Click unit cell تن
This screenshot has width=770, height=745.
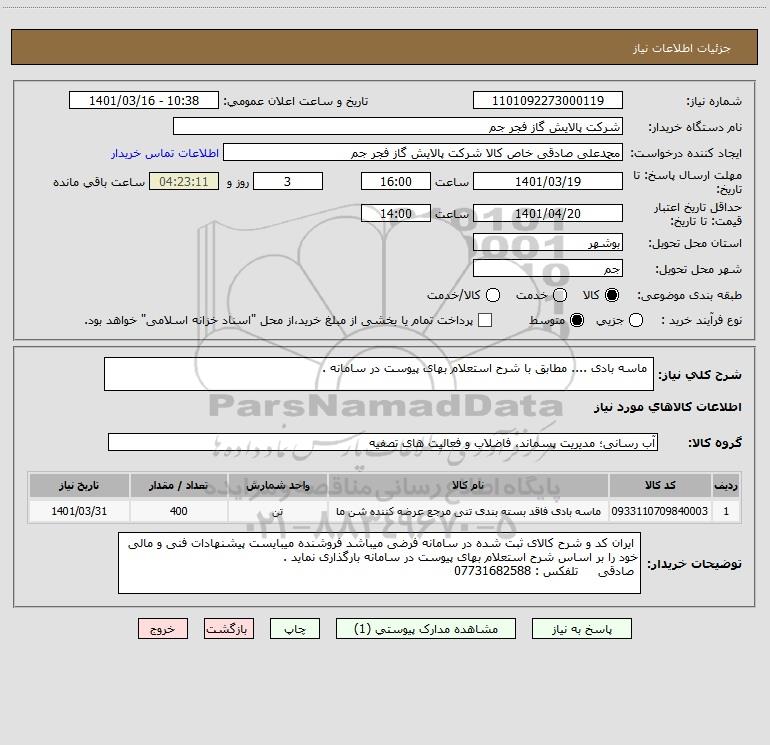[278, 511]
